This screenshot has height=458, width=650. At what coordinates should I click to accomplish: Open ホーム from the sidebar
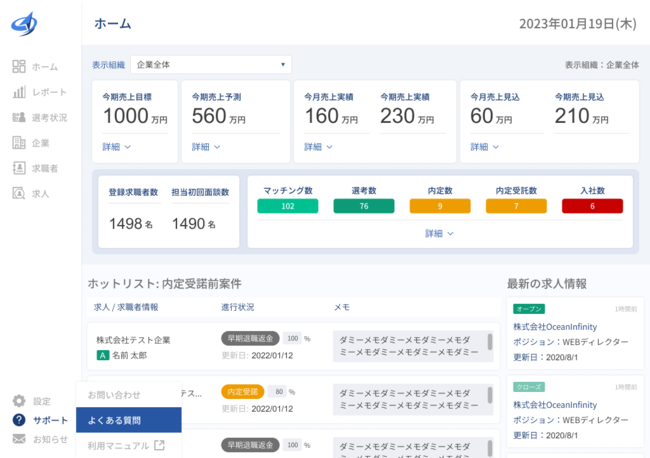tap(44, 66)
